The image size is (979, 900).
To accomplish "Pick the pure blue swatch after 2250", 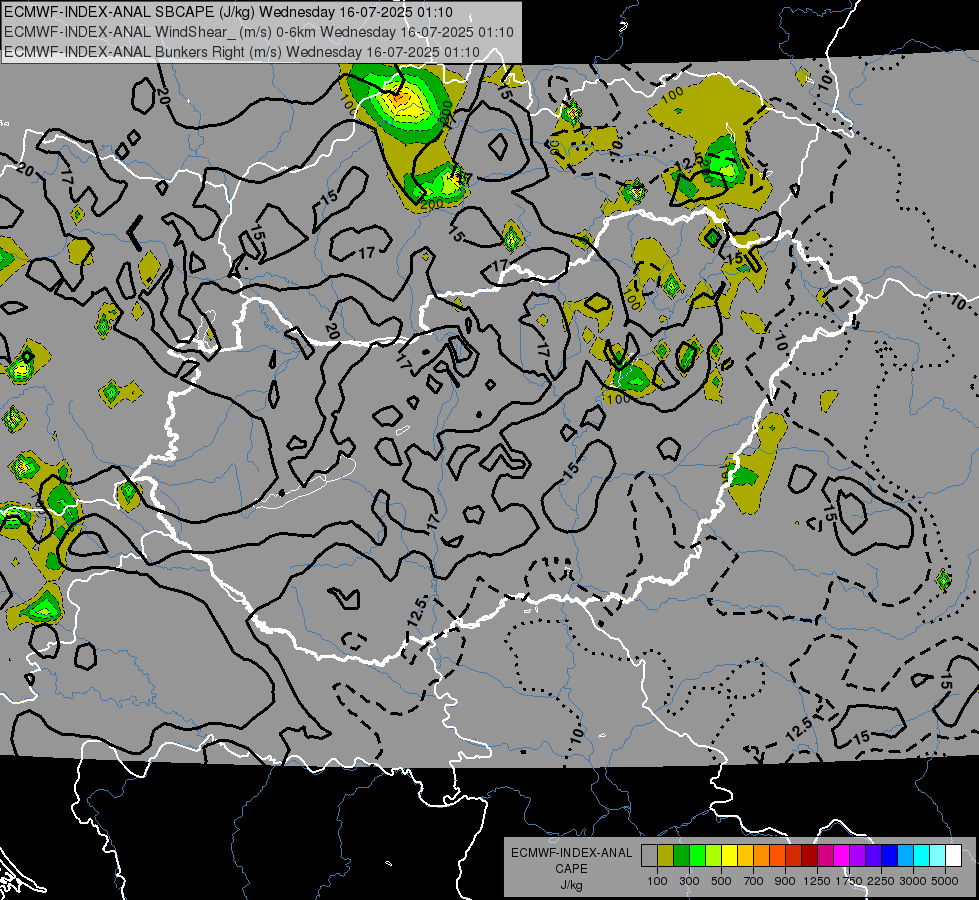I will pyautogui.click(x=890, y=856).
